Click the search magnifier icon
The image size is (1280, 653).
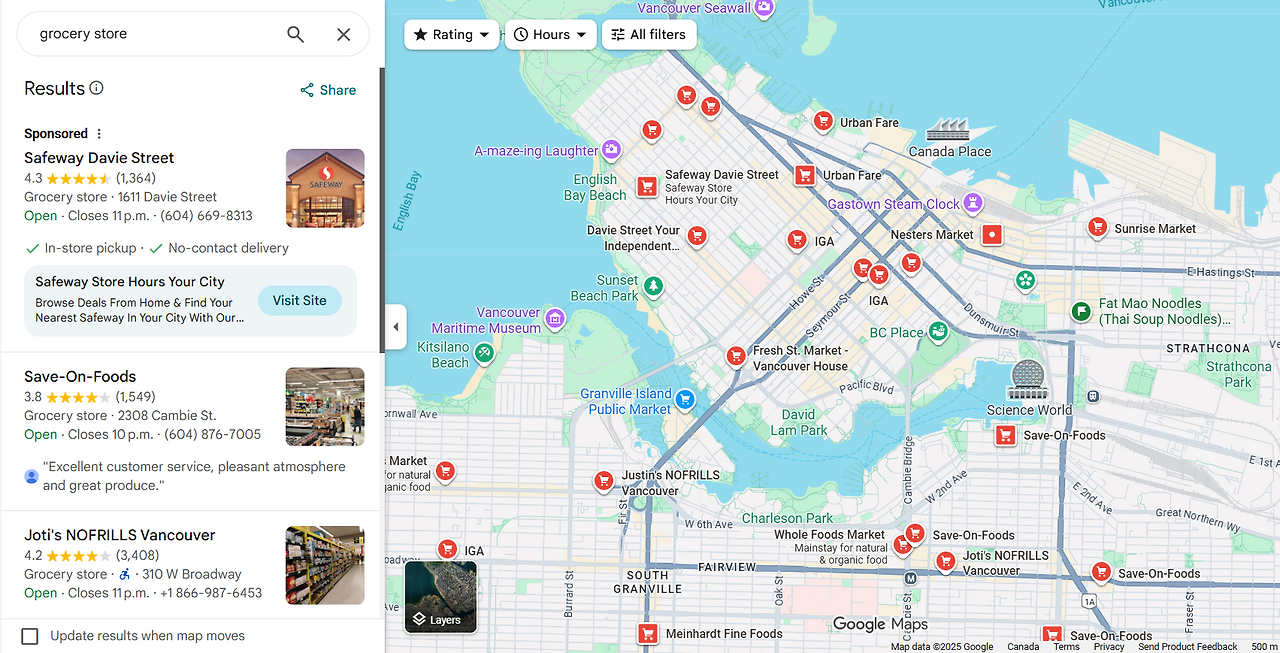coord(295,34)
